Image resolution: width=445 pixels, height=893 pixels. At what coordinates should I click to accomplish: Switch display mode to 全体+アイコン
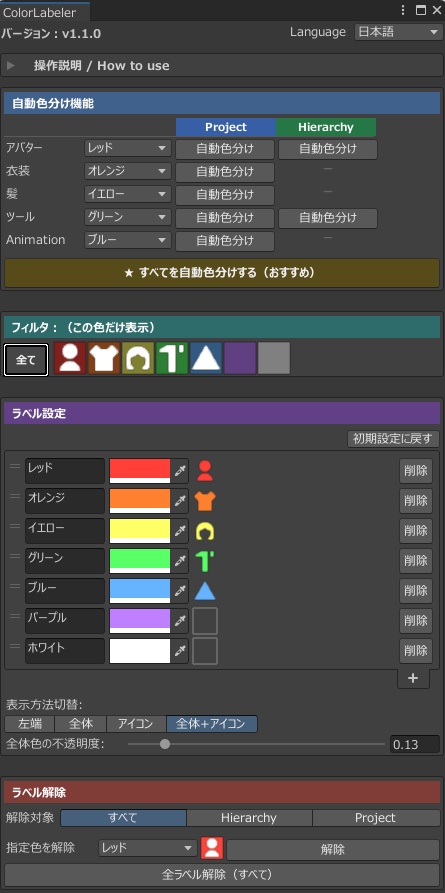212,724
